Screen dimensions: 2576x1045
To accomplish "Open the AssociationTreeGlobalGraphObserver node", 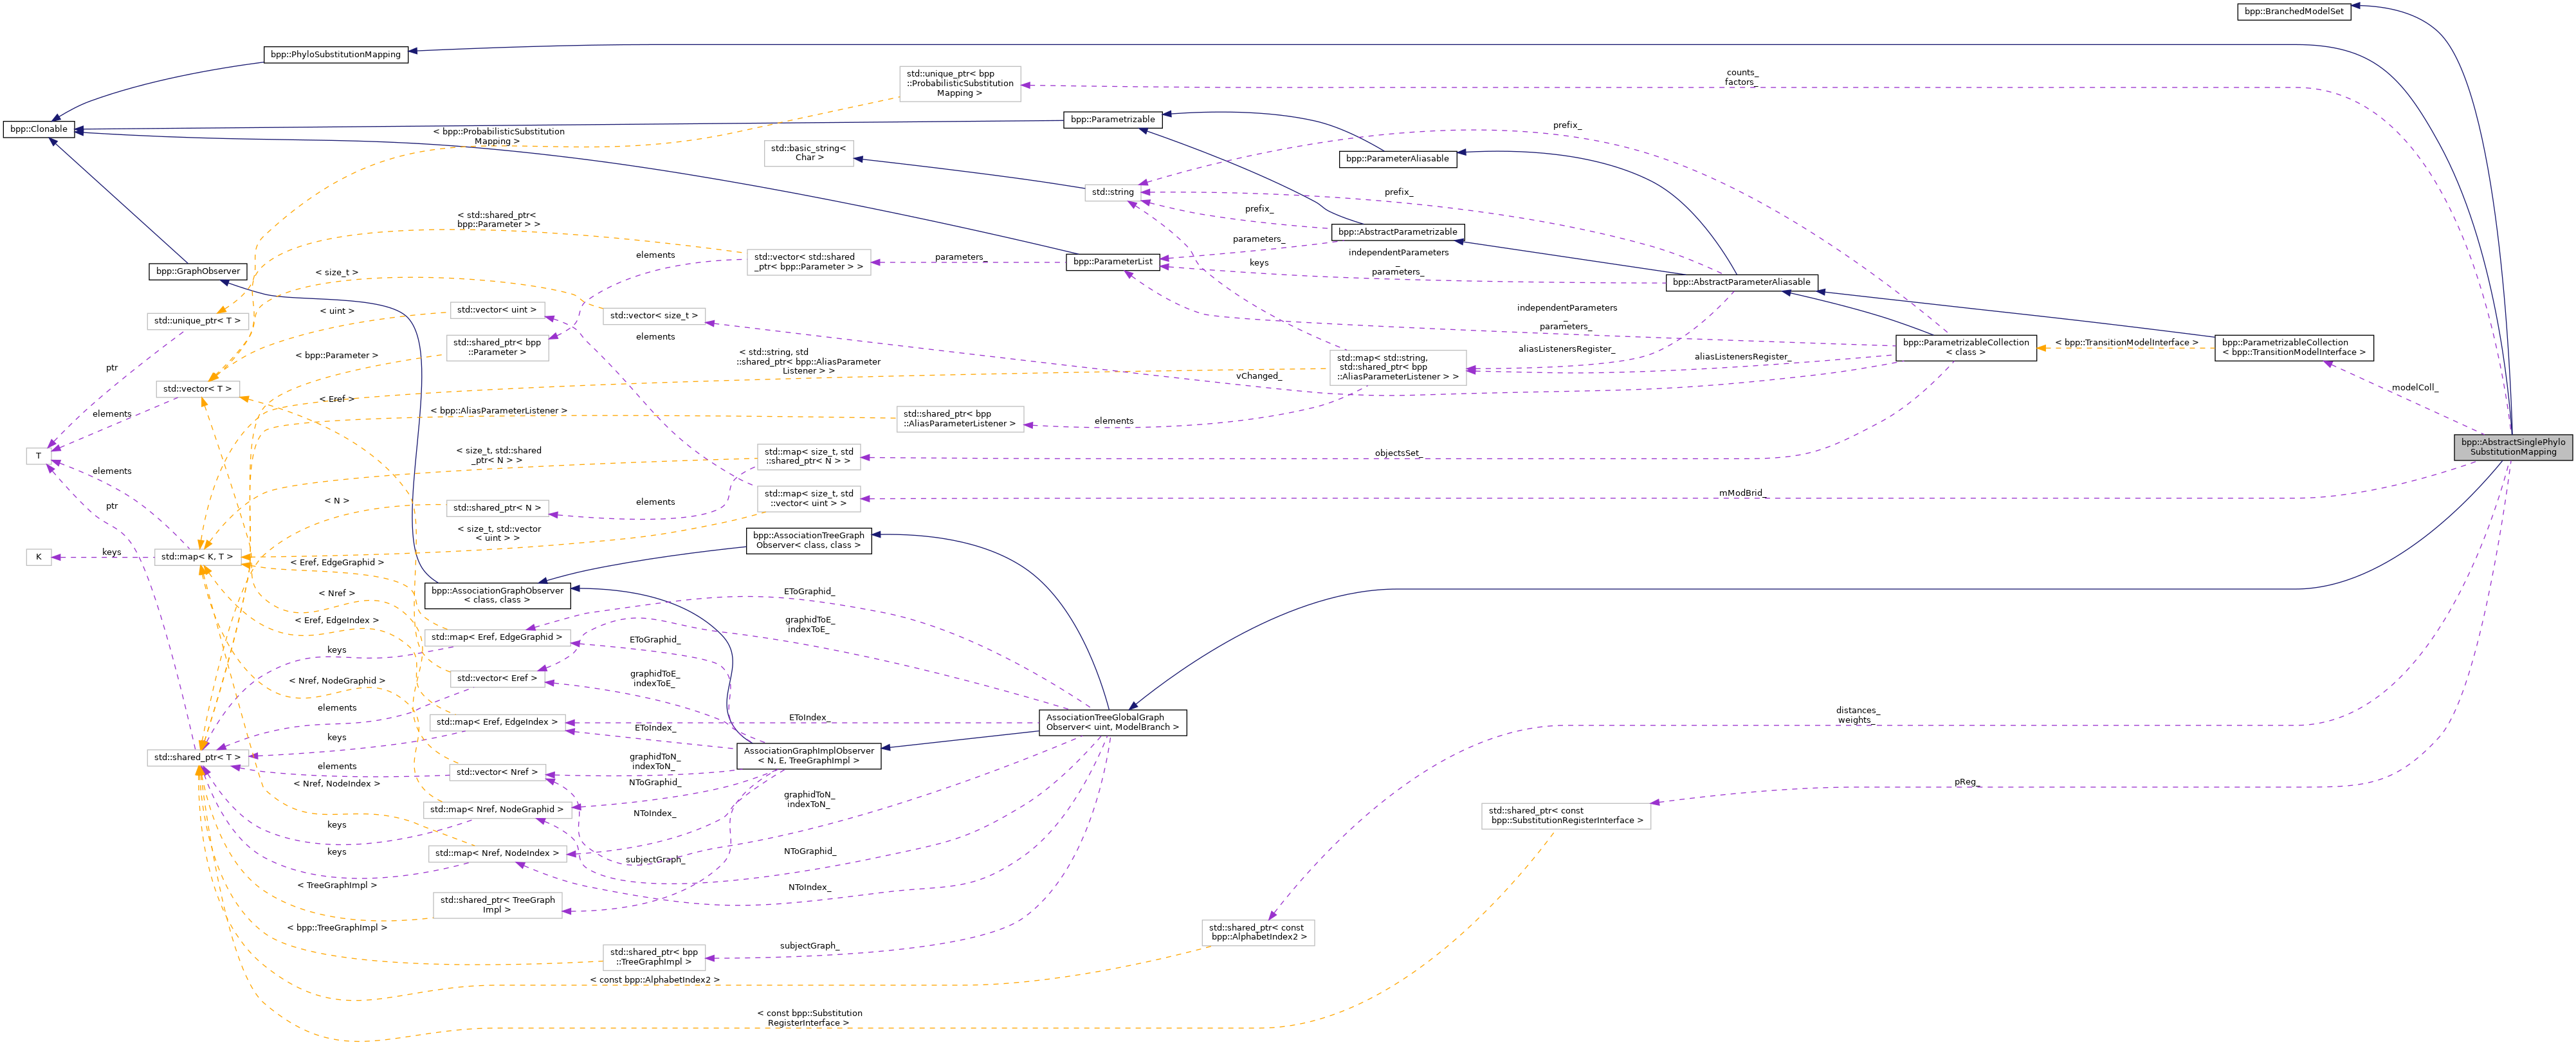I will (x=1112, y=722).
